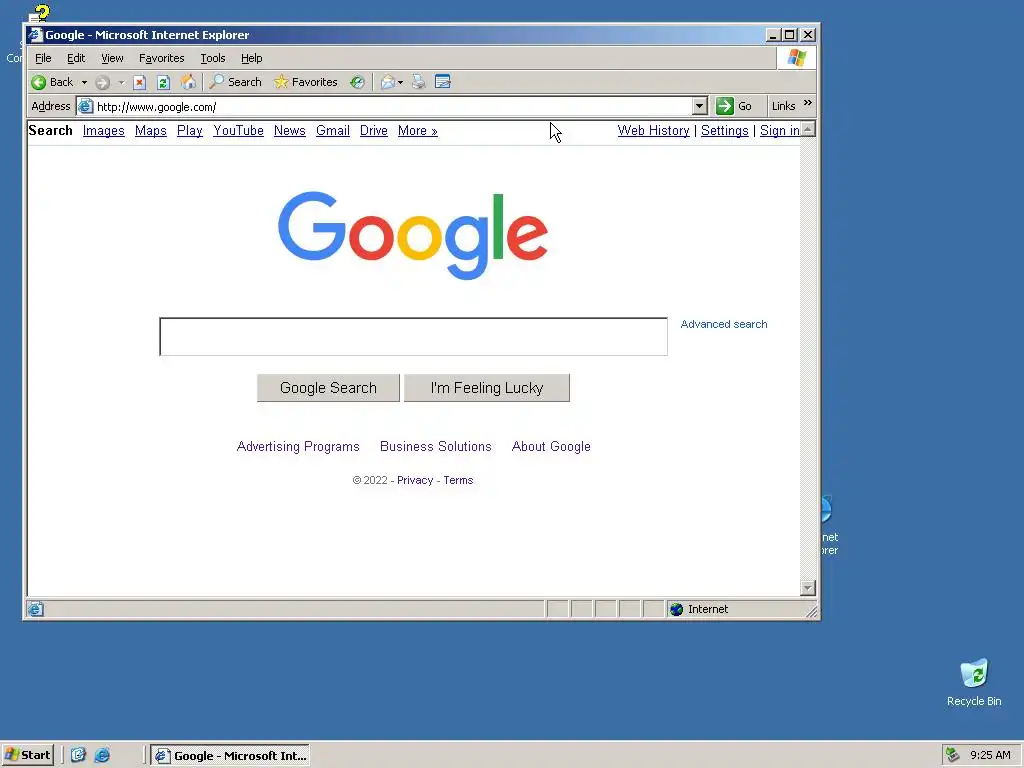Open the Settings link
This screenshot has height=768, width=1024.
[x=725, y=131]
